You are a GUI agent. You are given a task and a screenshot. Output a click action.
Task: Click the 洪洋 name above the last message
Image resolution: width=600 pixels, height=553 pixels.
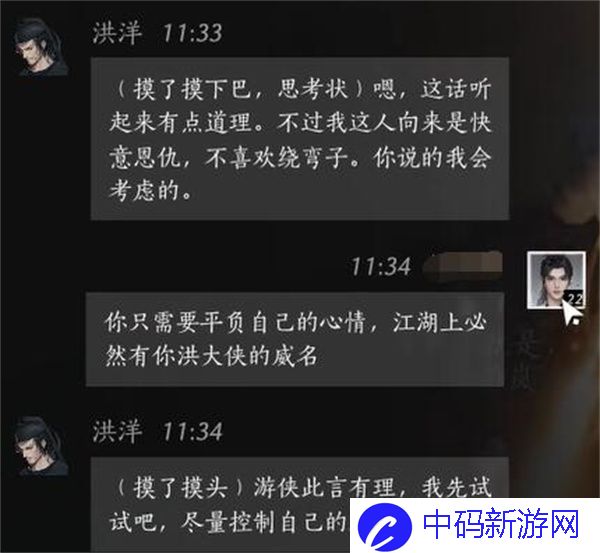click(116, 431)
